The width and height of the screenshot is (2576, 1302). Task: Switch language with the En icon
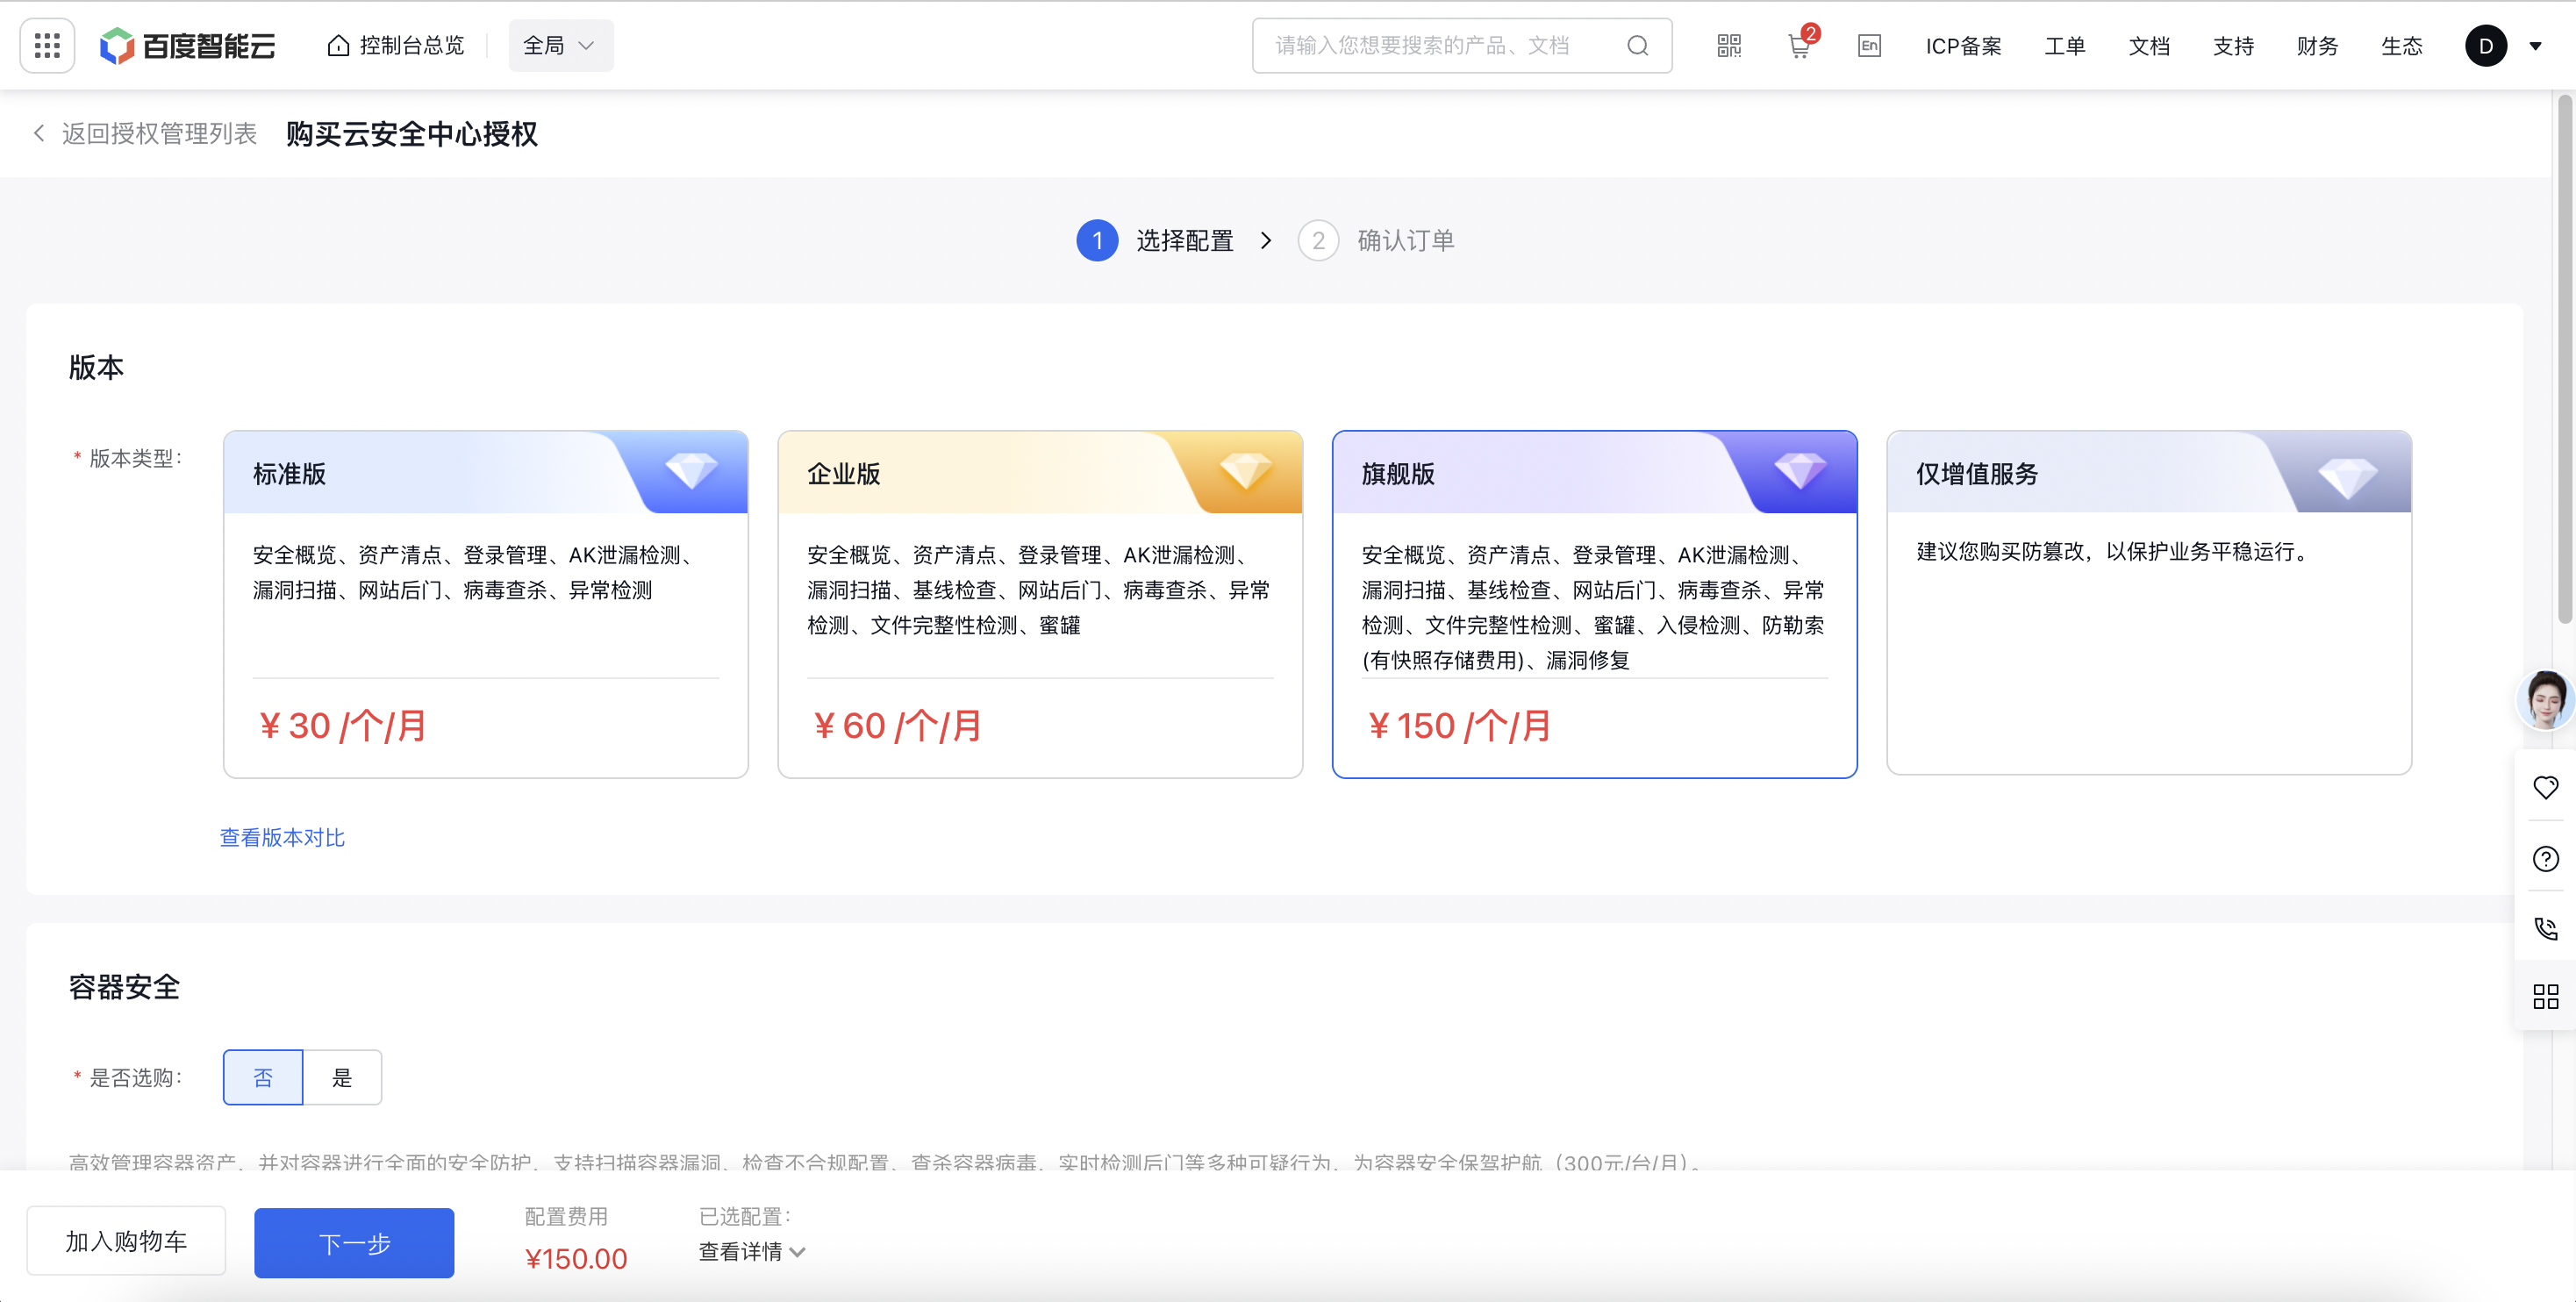pos(1869,45)
